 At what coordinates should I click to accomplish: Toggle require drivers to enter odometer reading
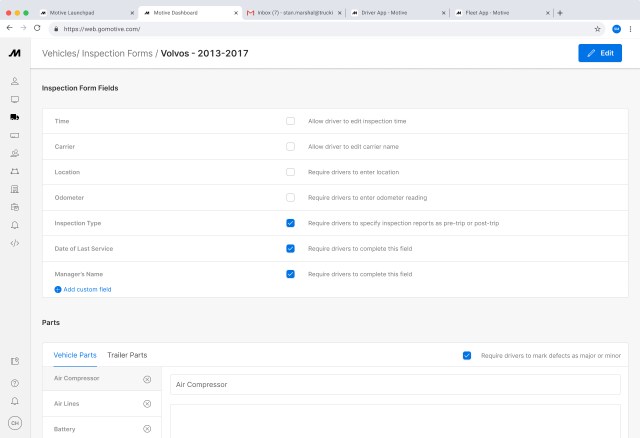click(x=290, y=197)
